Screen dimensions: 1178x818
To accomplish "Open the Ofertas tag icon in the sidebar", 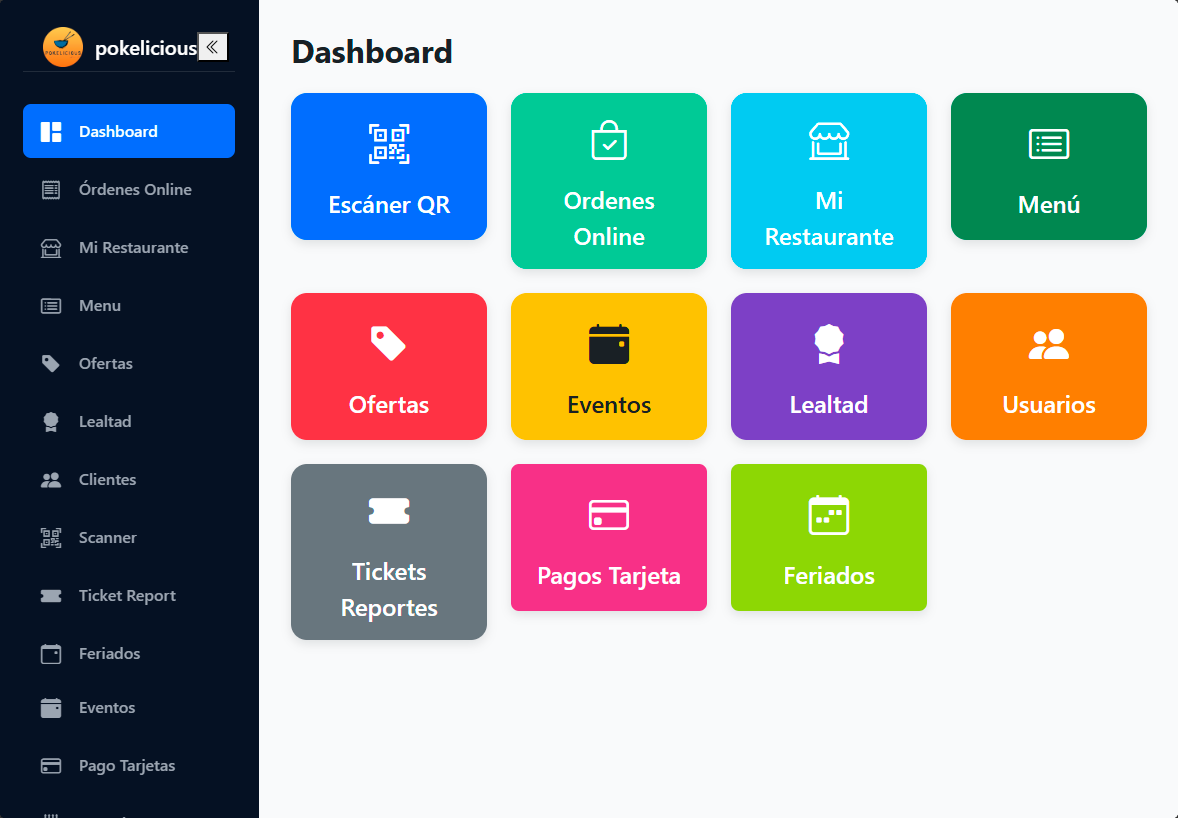I will [x=50, y=363].
